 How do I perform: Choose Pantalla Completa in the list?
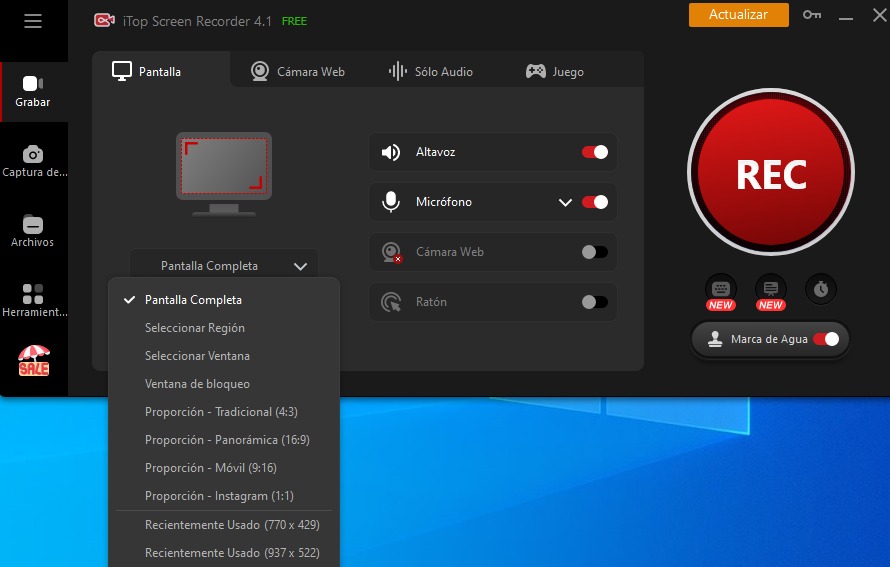224,300
